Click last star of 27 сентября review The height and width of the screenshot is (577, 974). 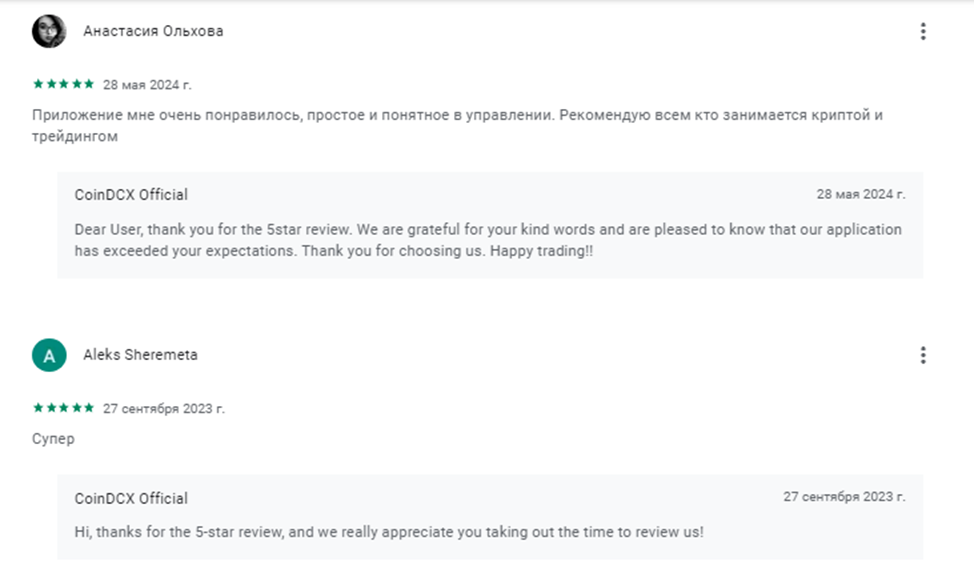point(90,408)
